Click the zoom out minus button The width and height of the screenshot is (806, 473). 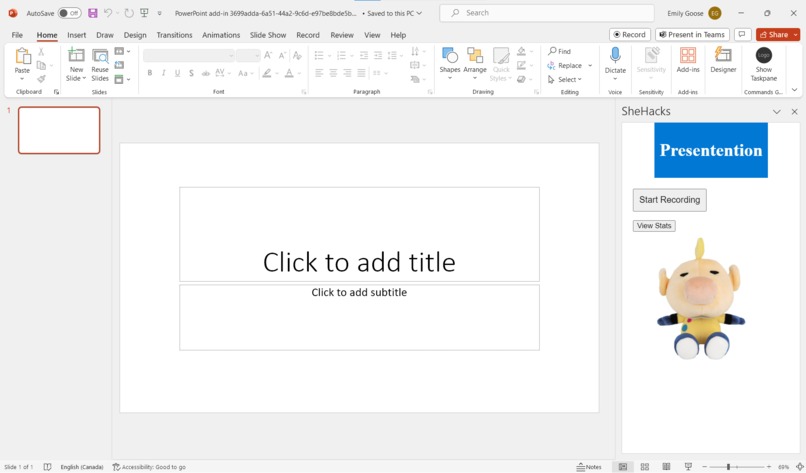coord(705,467)
